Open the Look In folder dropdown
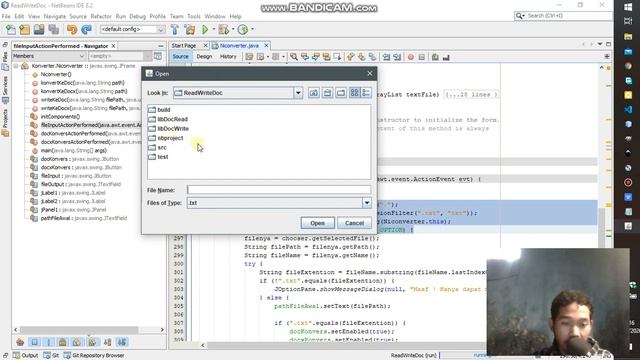Image resolution: width=640 pixels, height=360 pixels. pos(298,93)
